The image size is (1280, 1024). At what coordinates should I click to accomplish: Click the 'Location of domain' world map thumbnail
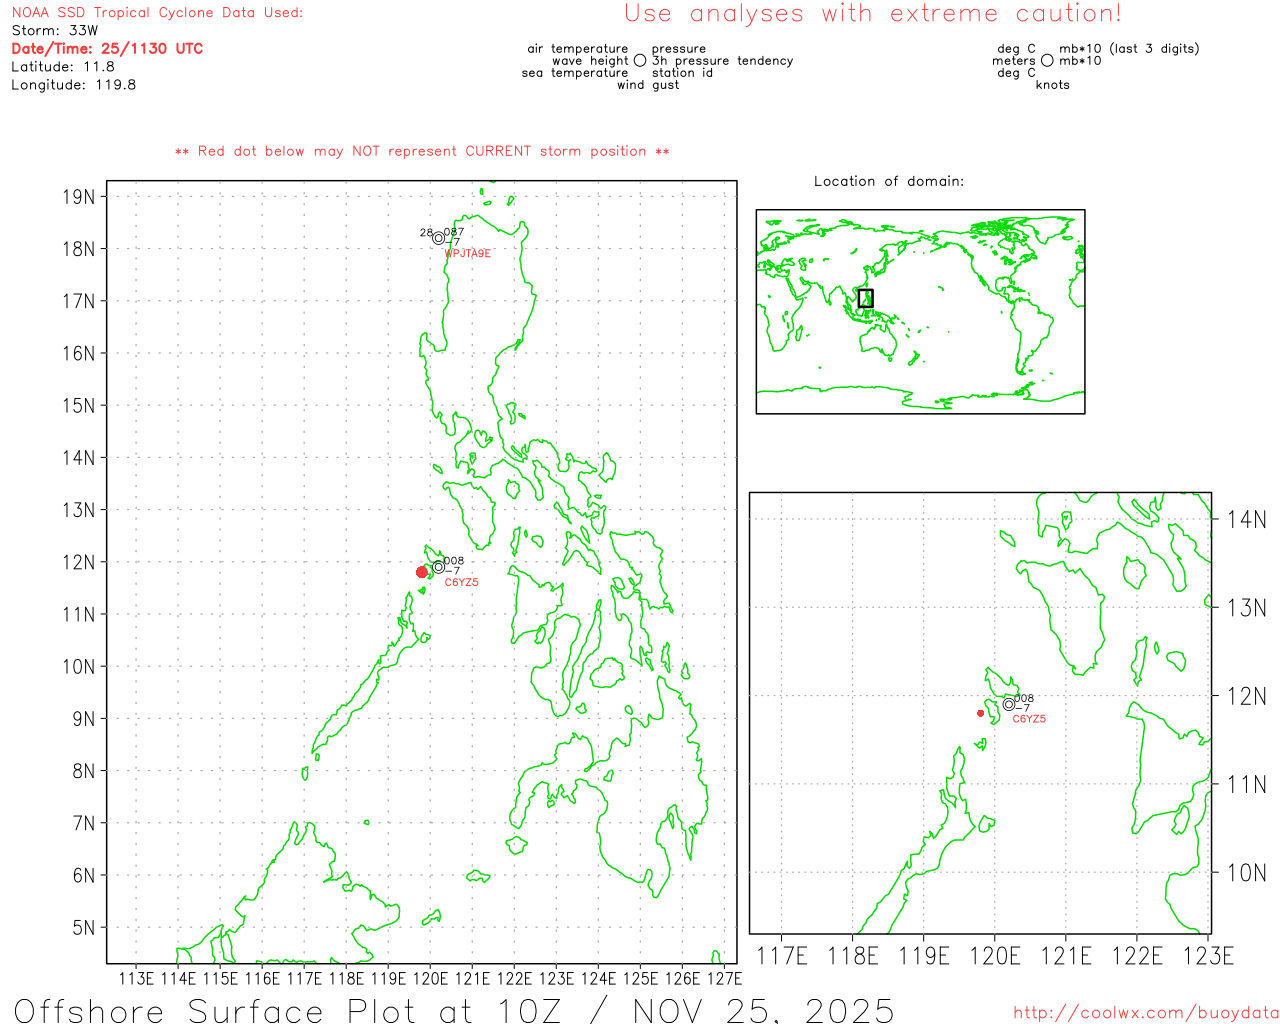(x=920, y=312)
